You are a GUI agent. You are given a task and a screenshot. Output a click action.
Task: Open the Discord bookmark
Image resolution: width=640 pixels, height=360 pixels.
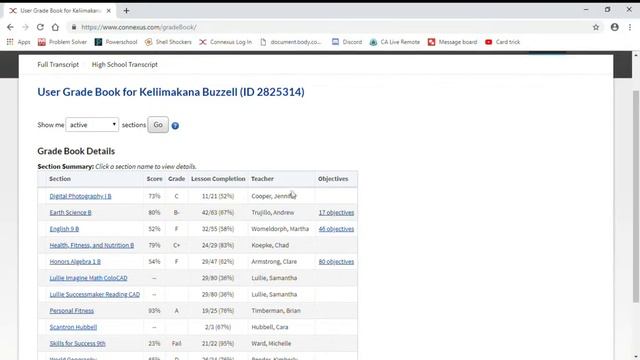click(x=347, y=42)
